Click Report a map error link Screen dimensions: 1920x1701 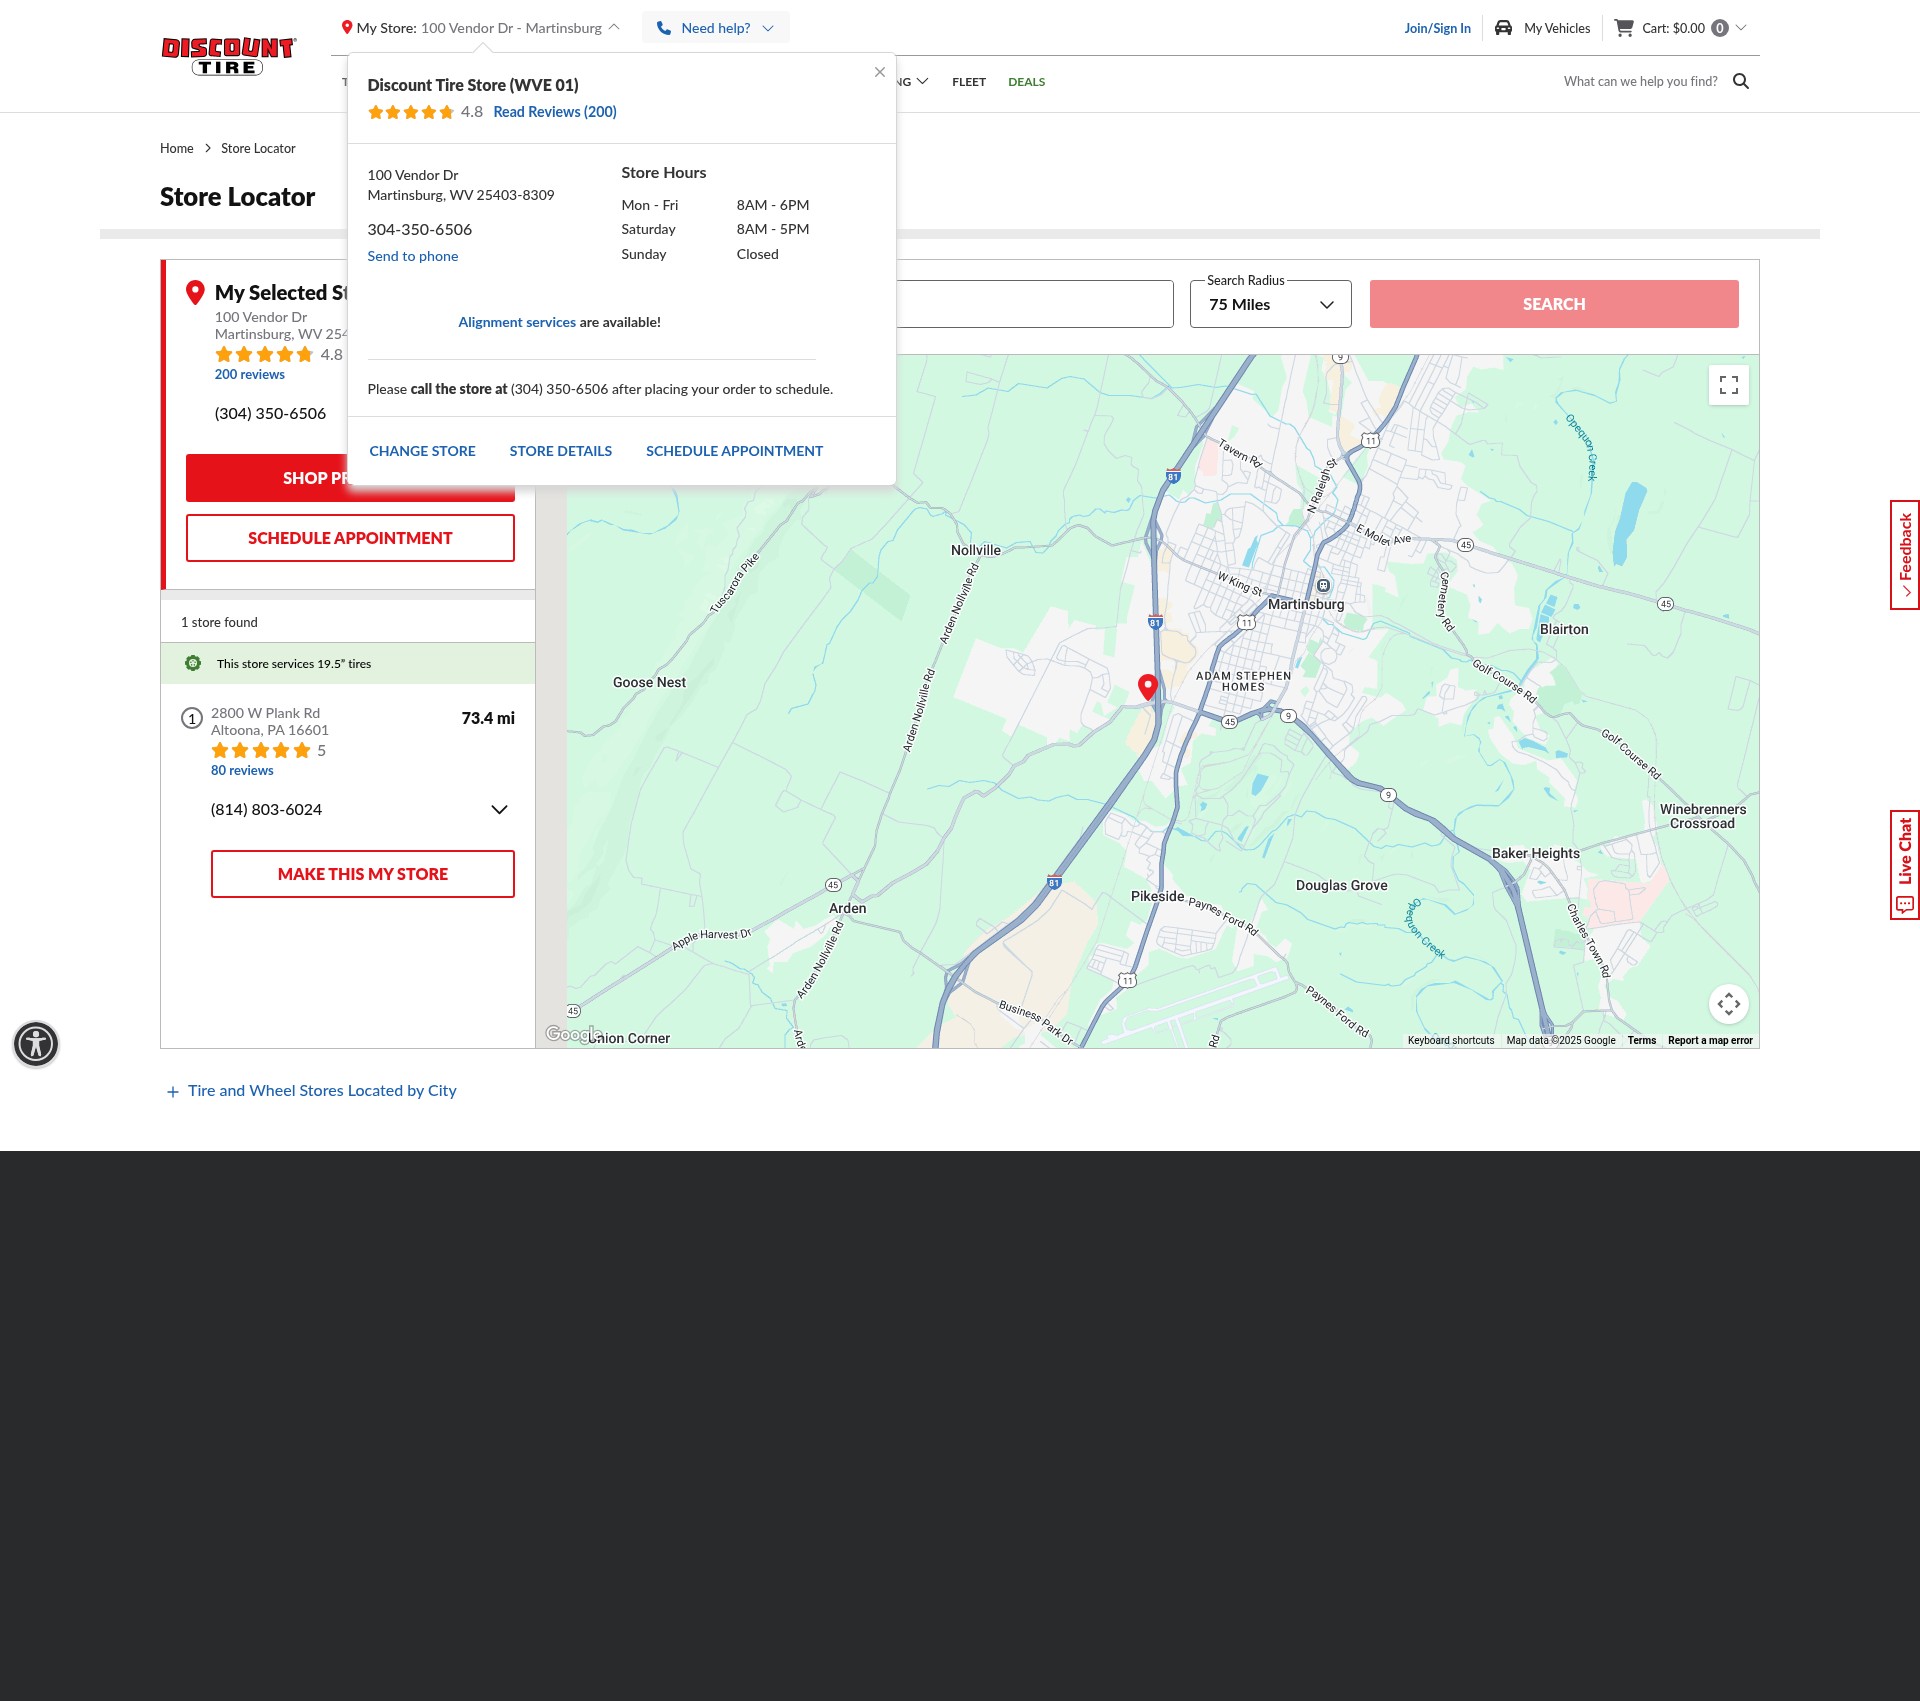1710,1040
